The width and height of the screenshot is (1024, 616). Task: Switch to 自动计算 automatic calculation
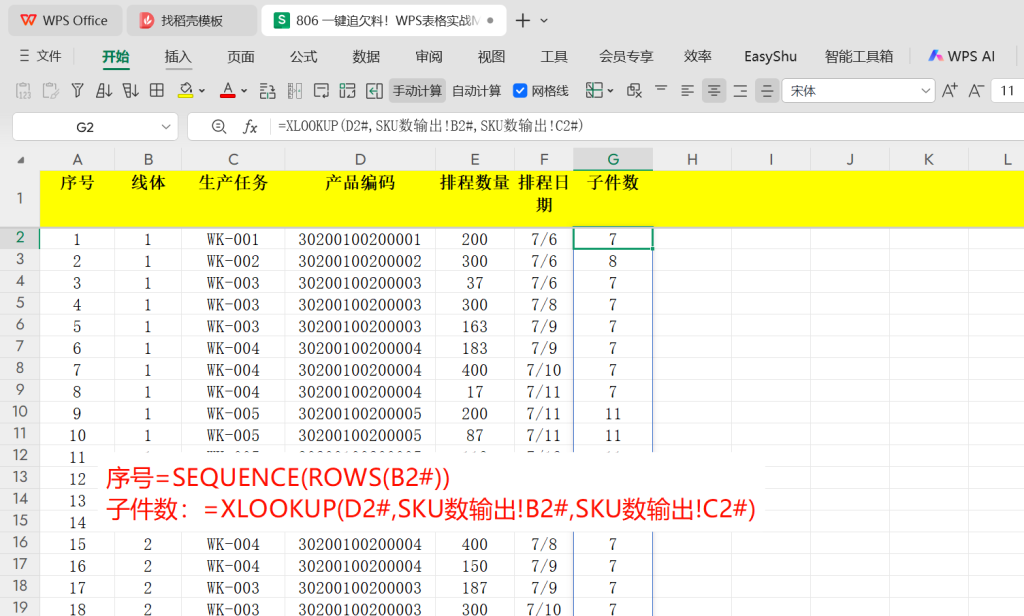tap(477, 91)
